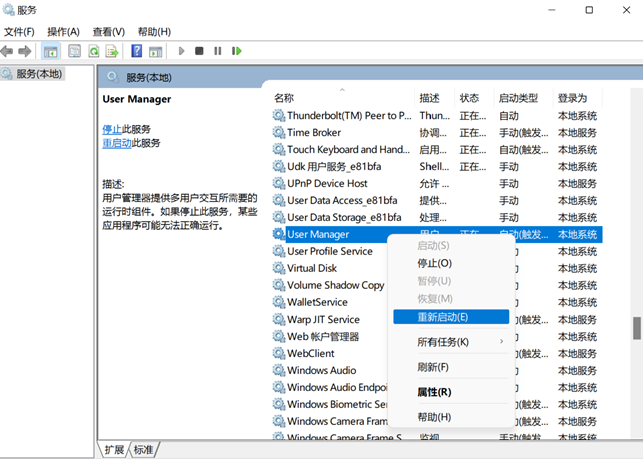Click the vertical scrollbar thumb in services list
Screen dimensions: 643x459
tap(636, 329)
